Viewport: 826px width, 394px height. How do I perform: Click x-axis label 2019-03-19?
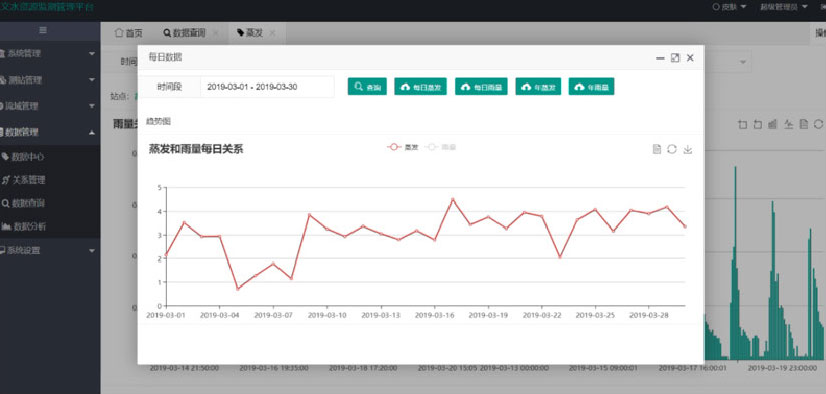click(488, 315)
